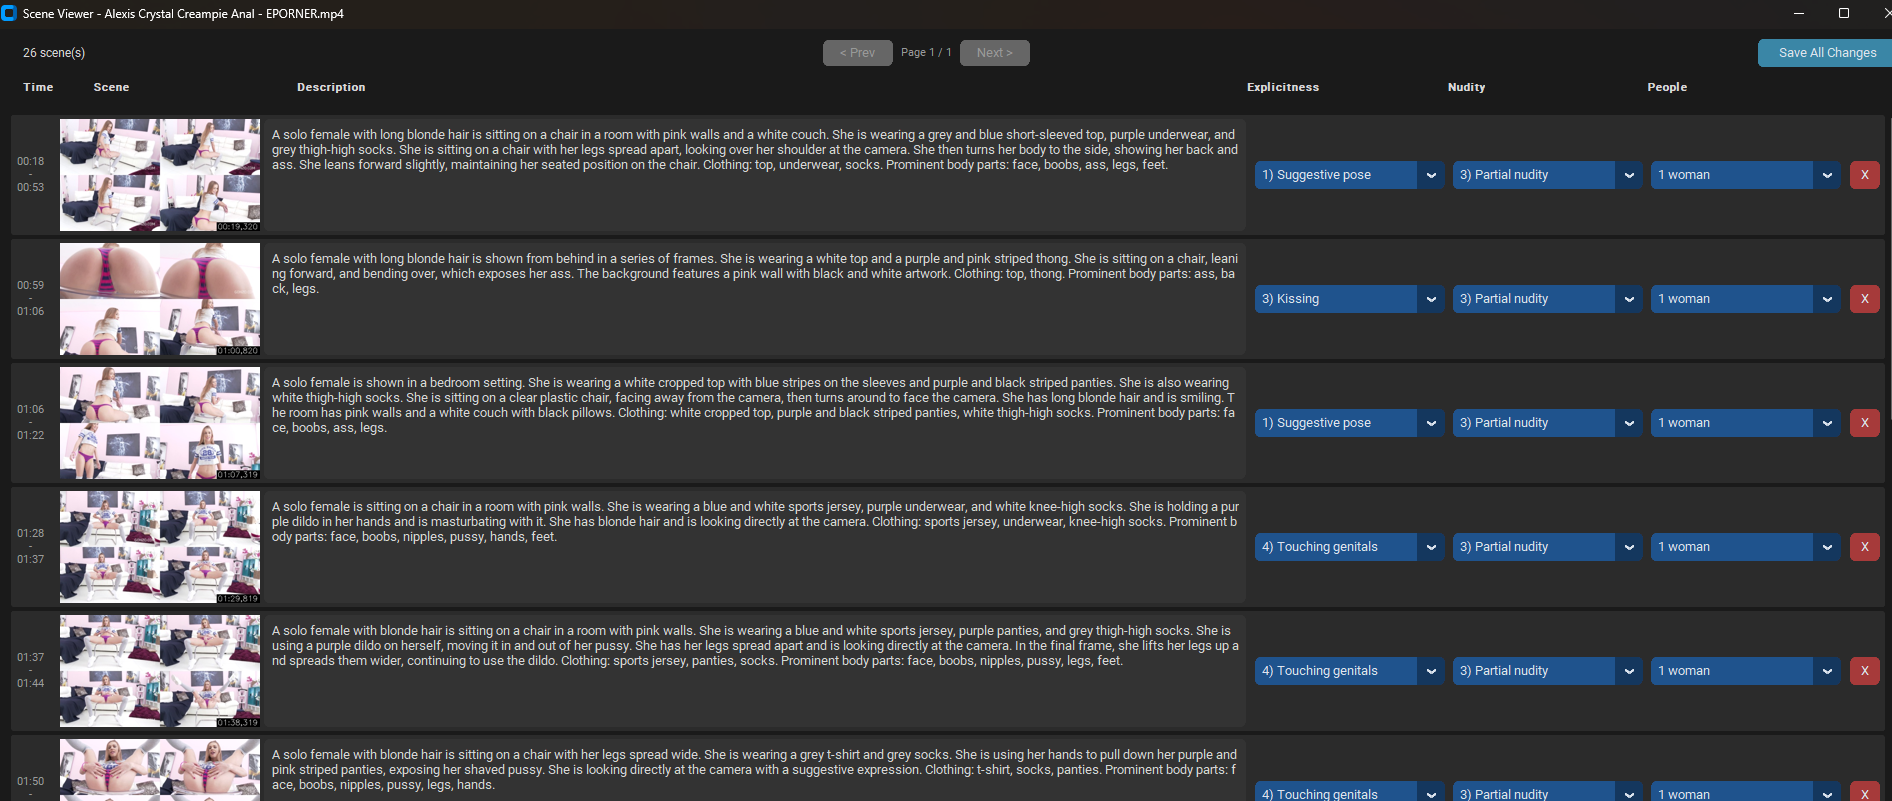Click the People column header
The width and height of the screenshot is (1892, 801).
coord(1667,87)
